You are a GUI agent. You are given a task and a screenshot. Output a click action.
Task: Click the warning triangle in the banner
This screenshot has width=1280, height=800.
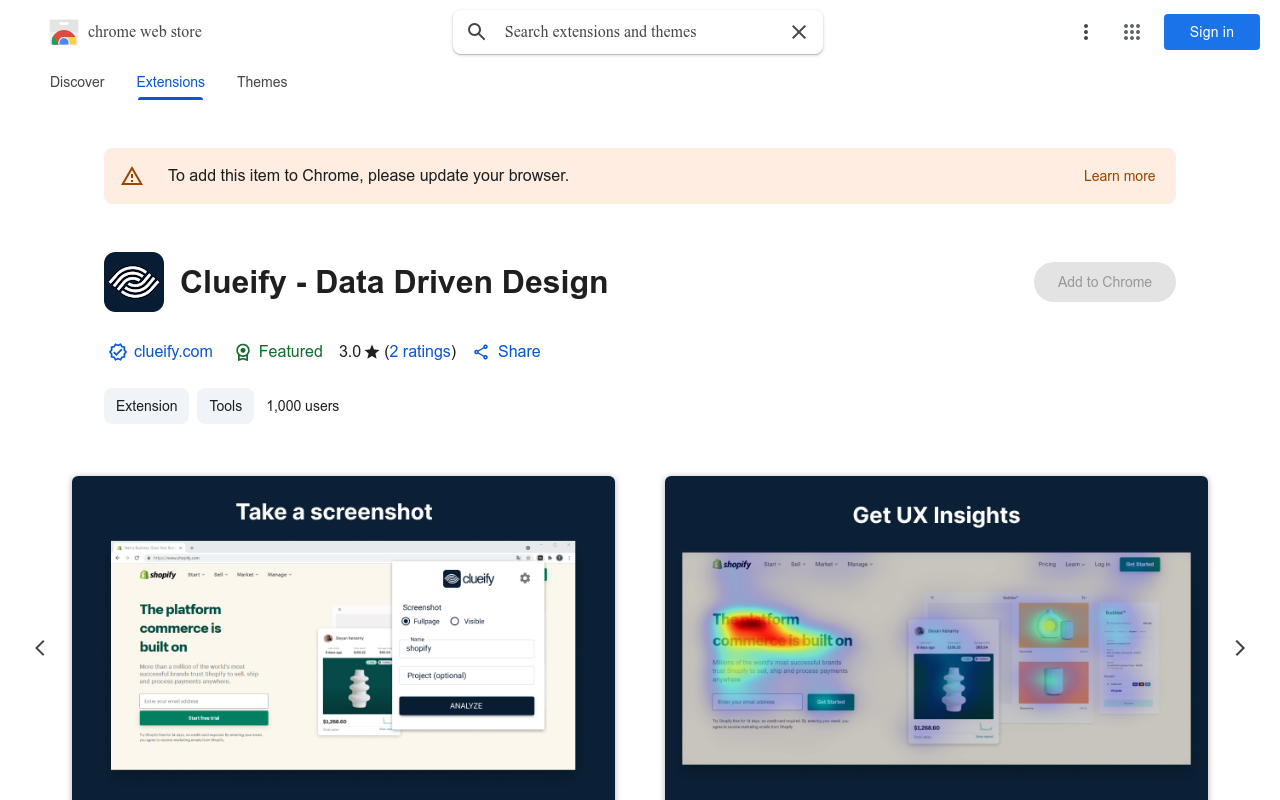point(132,175)
